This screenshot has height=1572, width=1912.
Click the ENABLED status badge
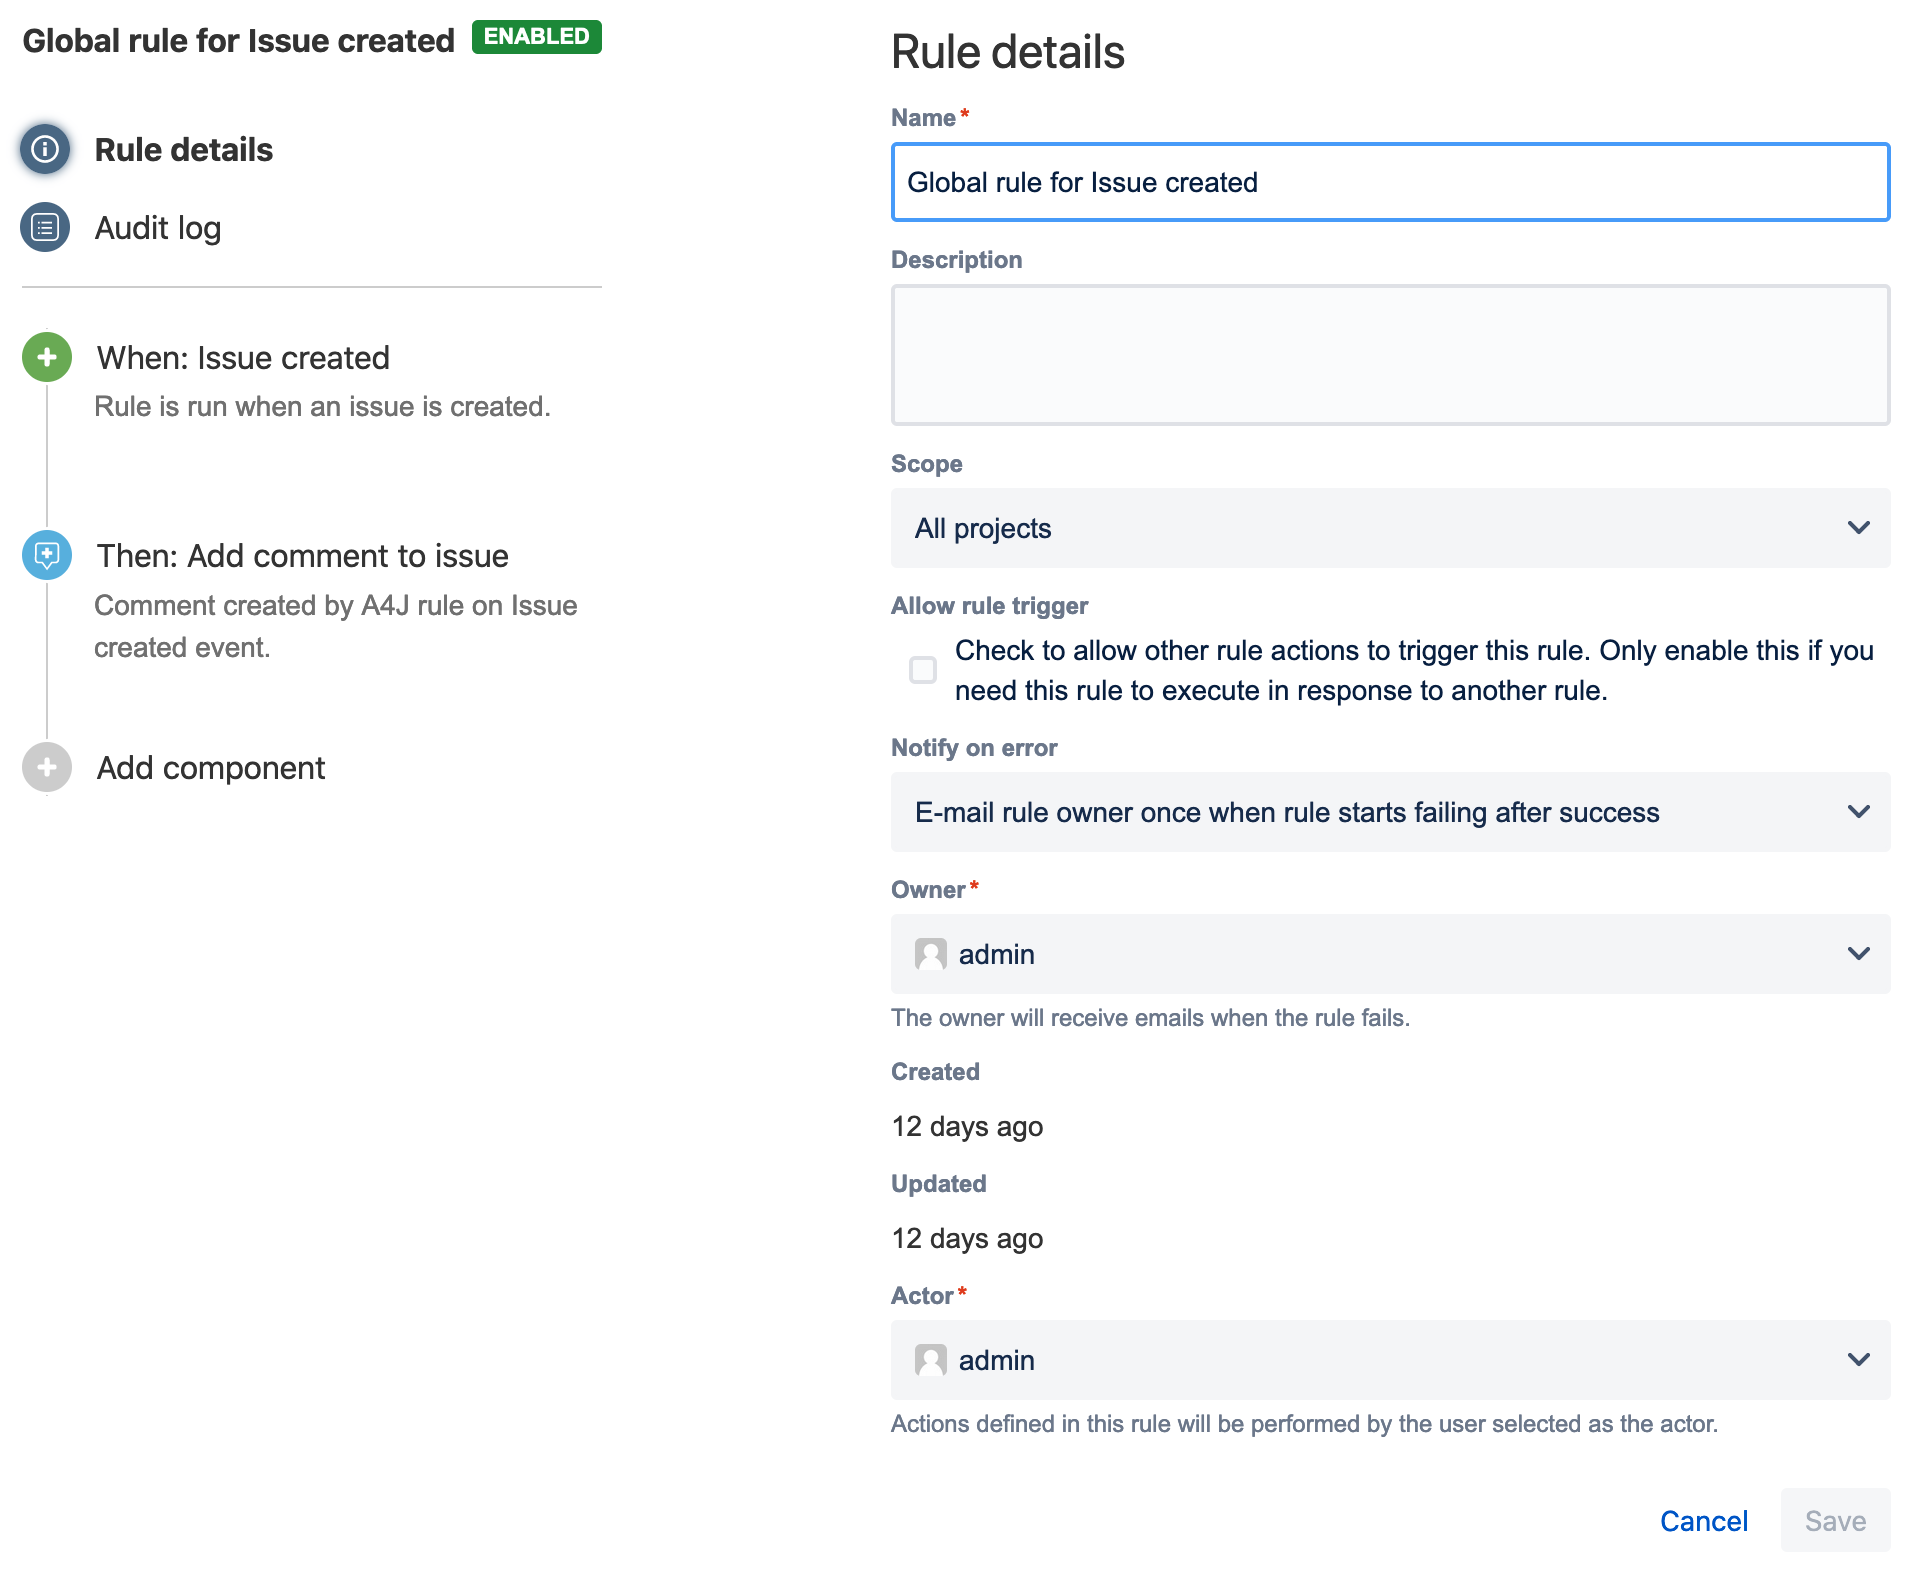(x=536, y=37)
